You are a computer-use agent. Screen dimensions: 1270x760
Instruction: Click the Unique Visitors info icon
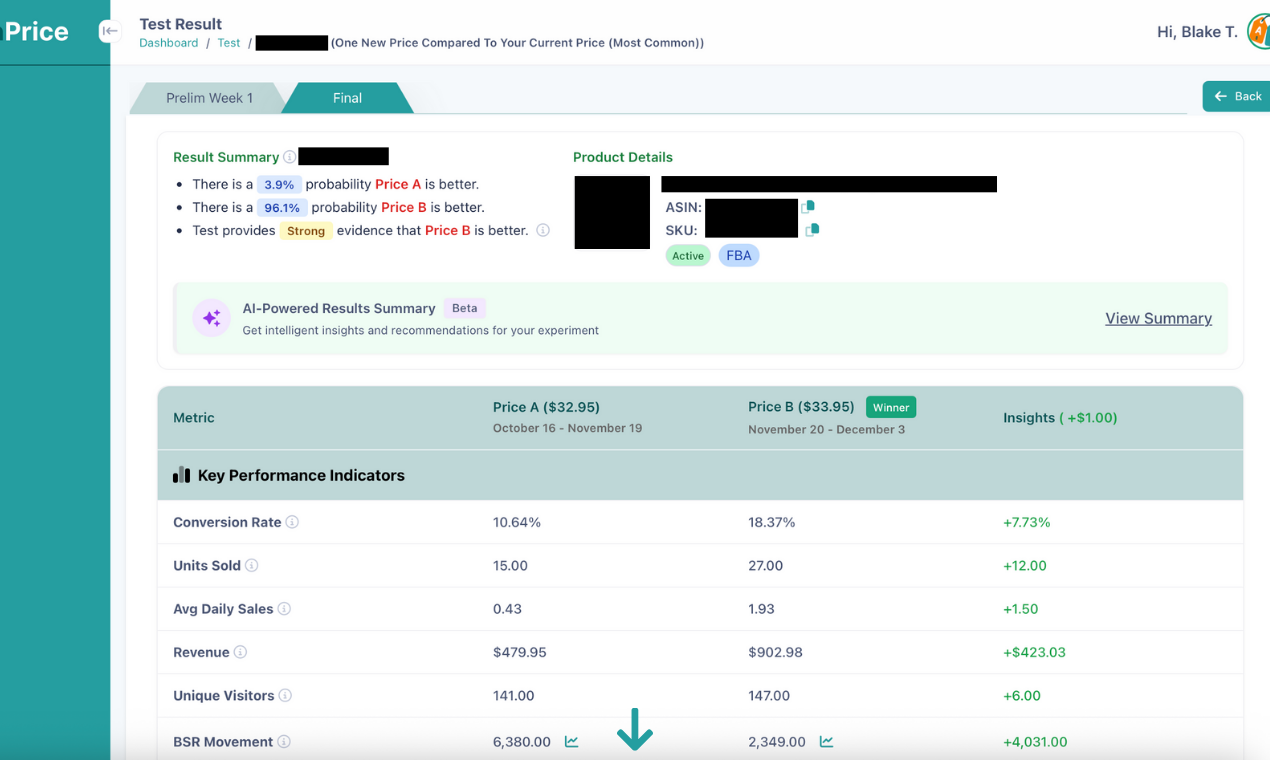[285, 695]
